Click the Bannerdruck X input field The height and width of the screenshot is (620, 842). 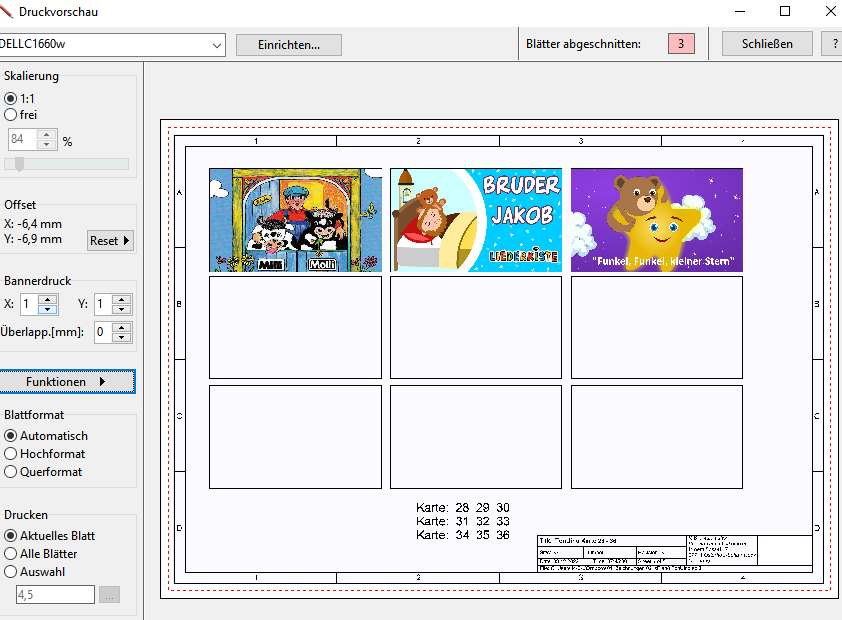29,304
